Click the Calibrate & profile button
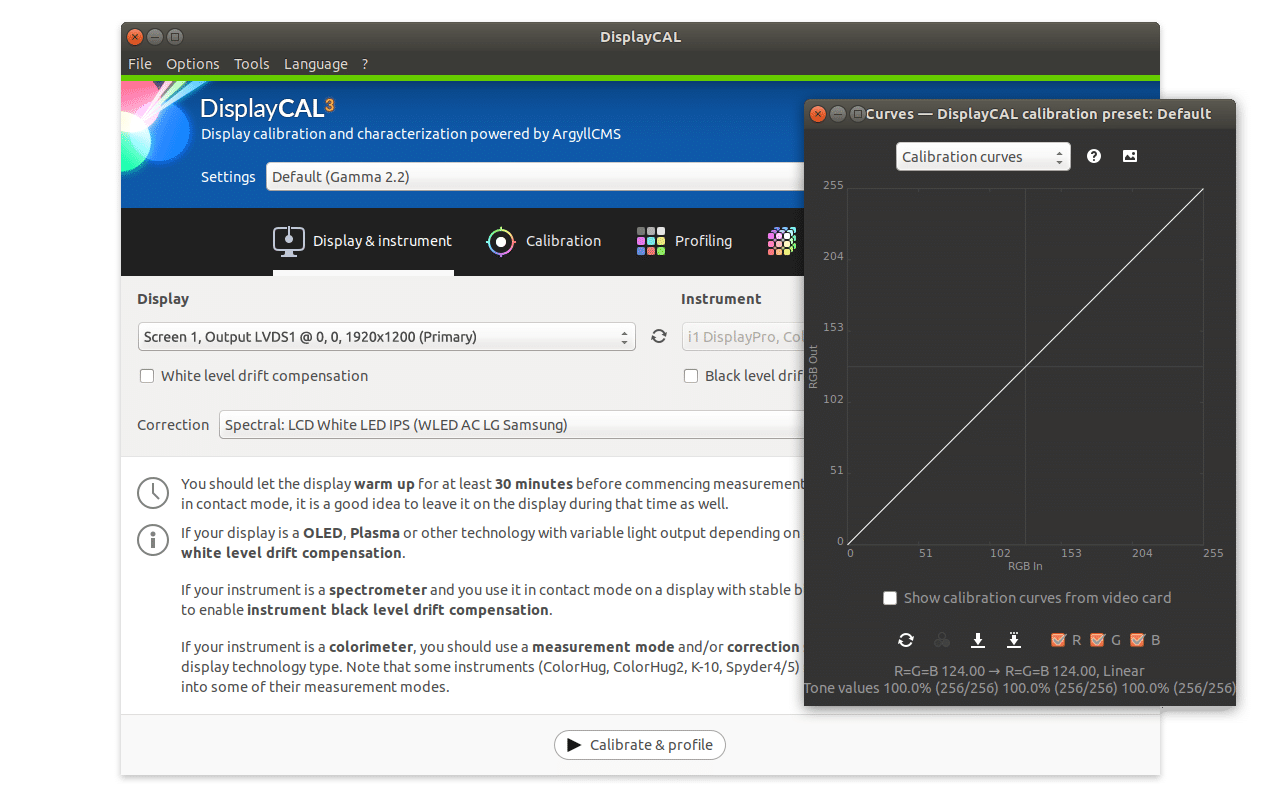This screenshot has height=800, width=1280. (640, 745)
